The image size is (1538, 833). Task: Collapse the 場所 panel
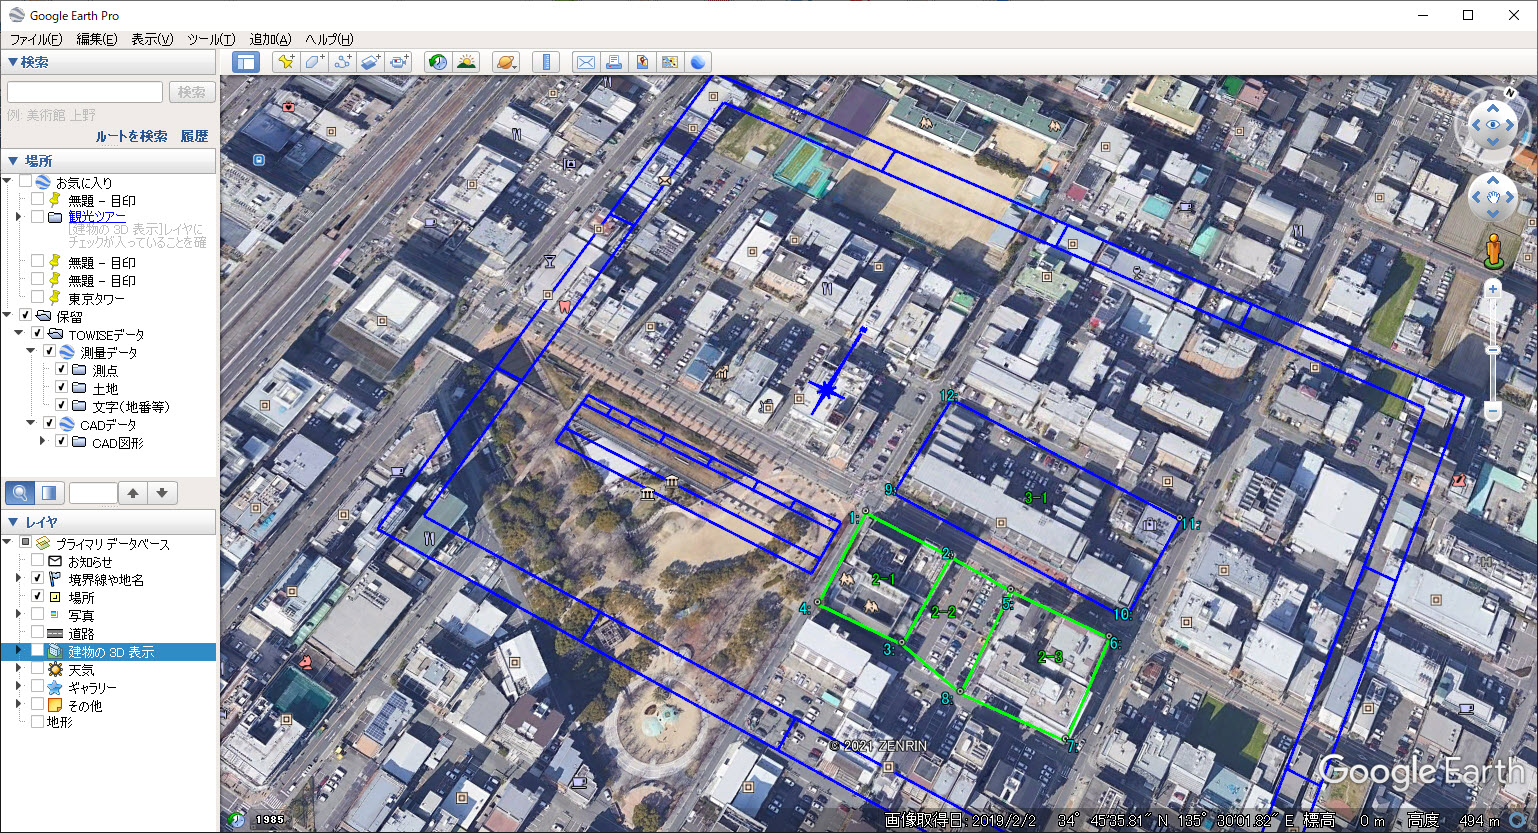tap(12, 160)
